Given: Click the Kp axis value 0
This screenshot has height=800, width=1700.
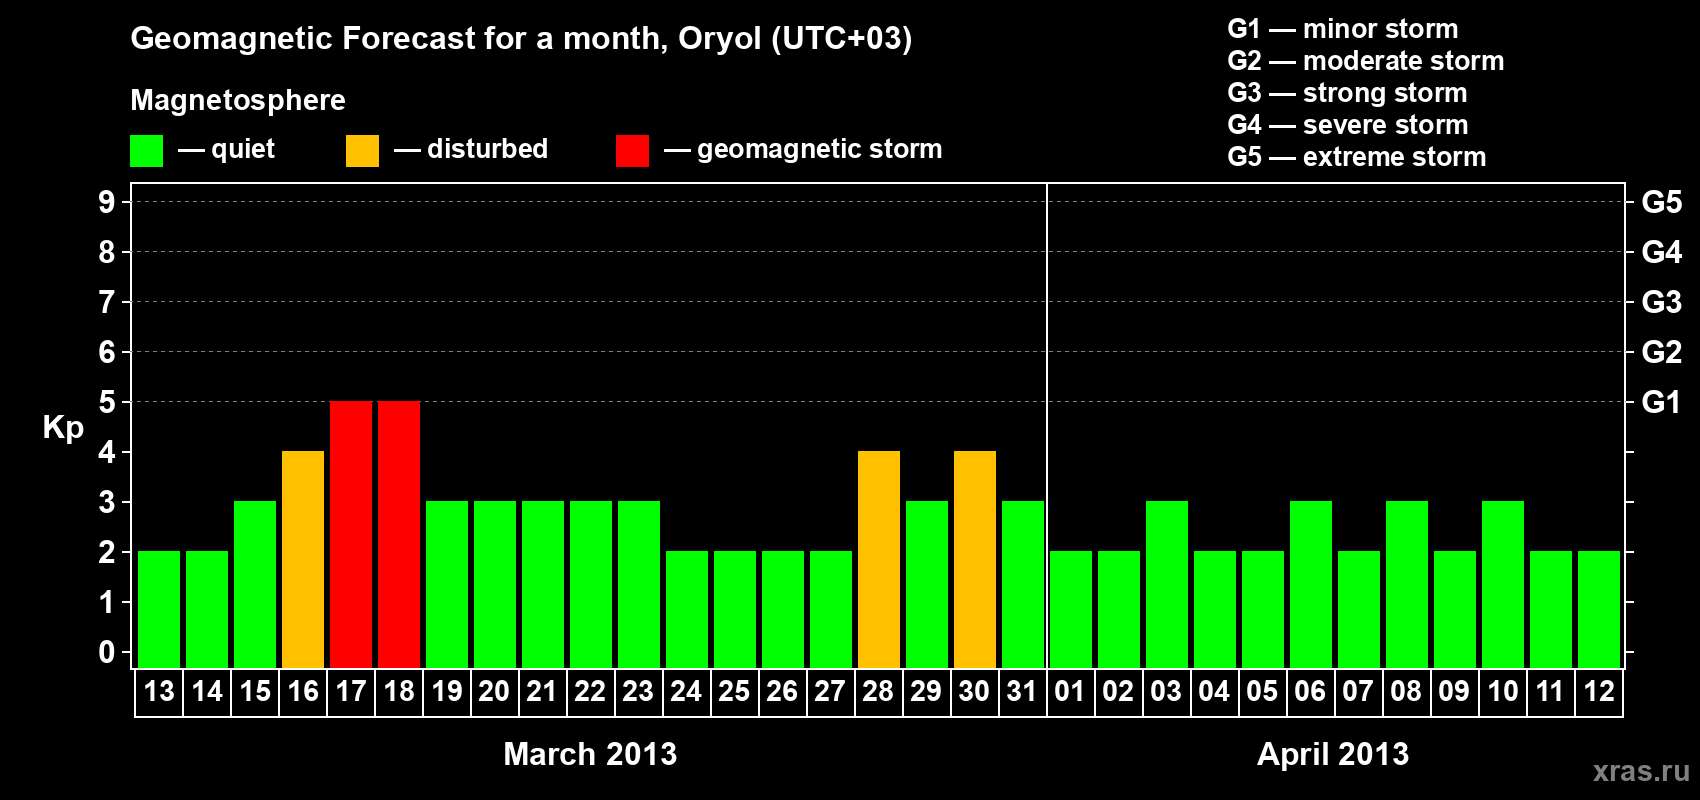Looking at the screenshot, I should (x=107, y=652).
